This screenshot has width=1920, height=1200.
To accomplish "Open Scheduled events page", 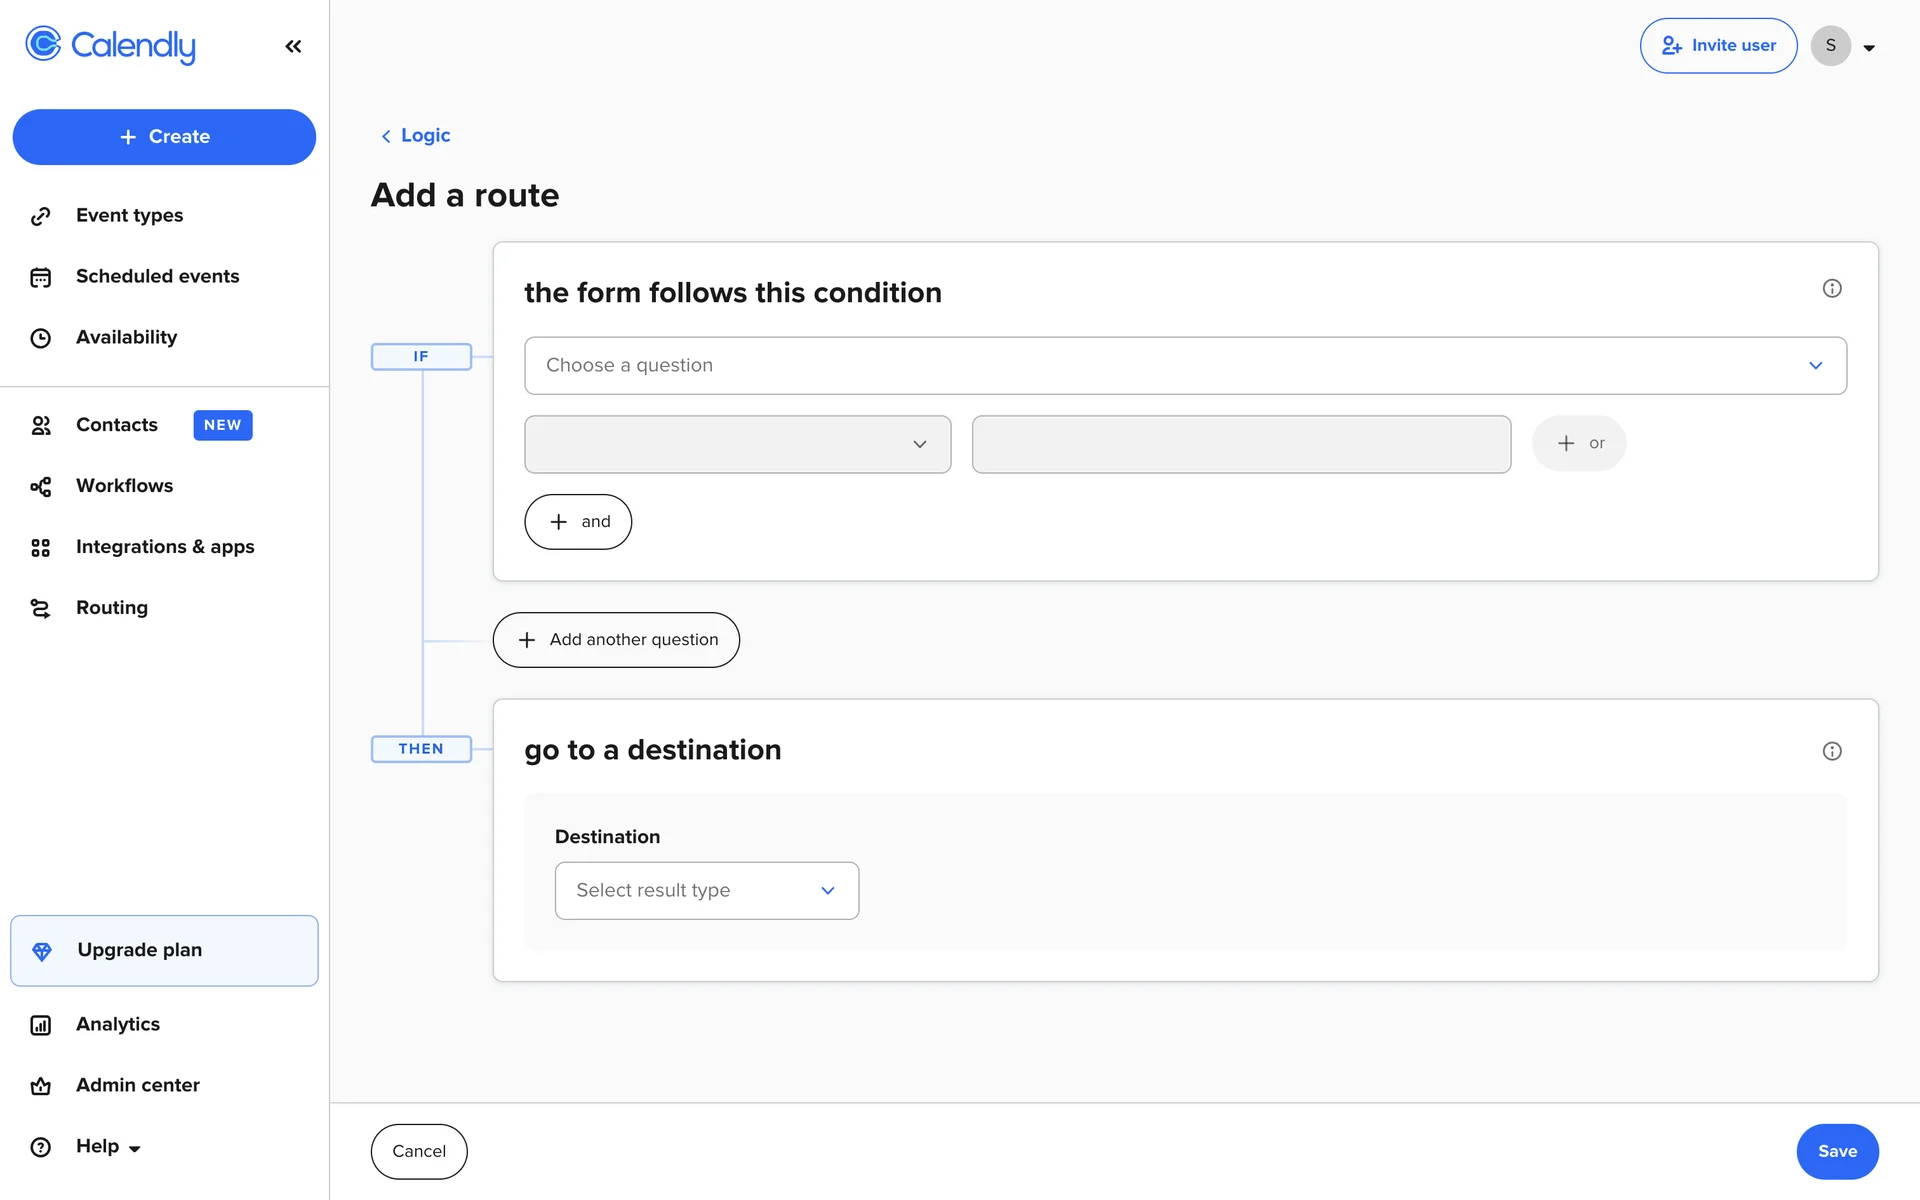I will (157, 276).
